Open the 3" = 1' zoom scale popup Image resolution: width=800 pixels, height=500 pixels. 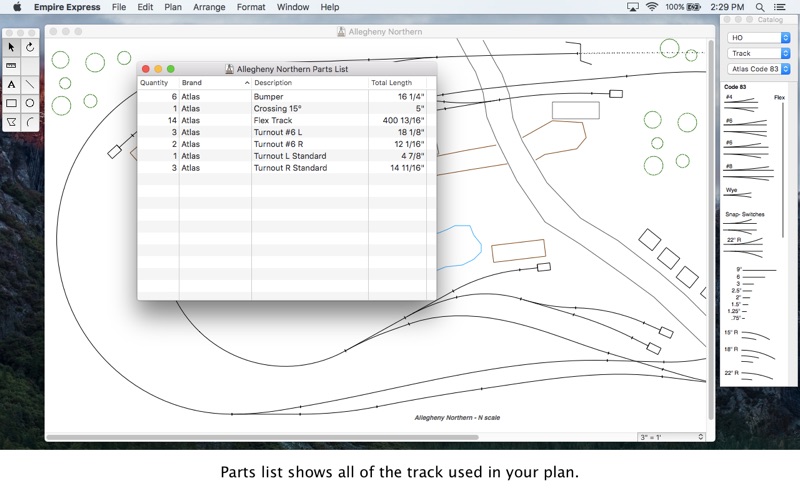pyautogui.click(x=671, y=437)
